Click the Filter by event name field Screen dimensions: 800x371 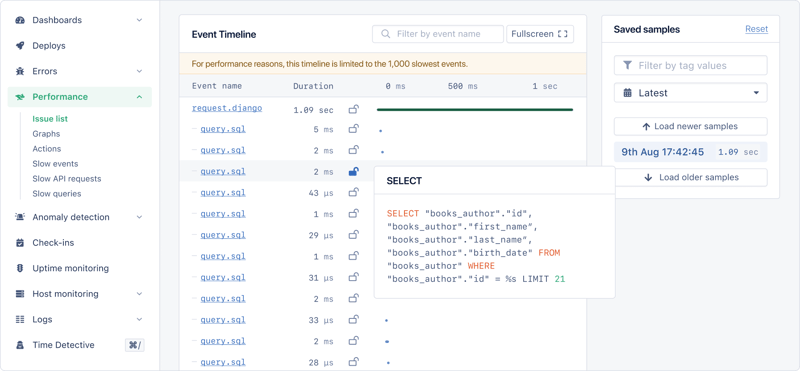(x=438, y=34)
